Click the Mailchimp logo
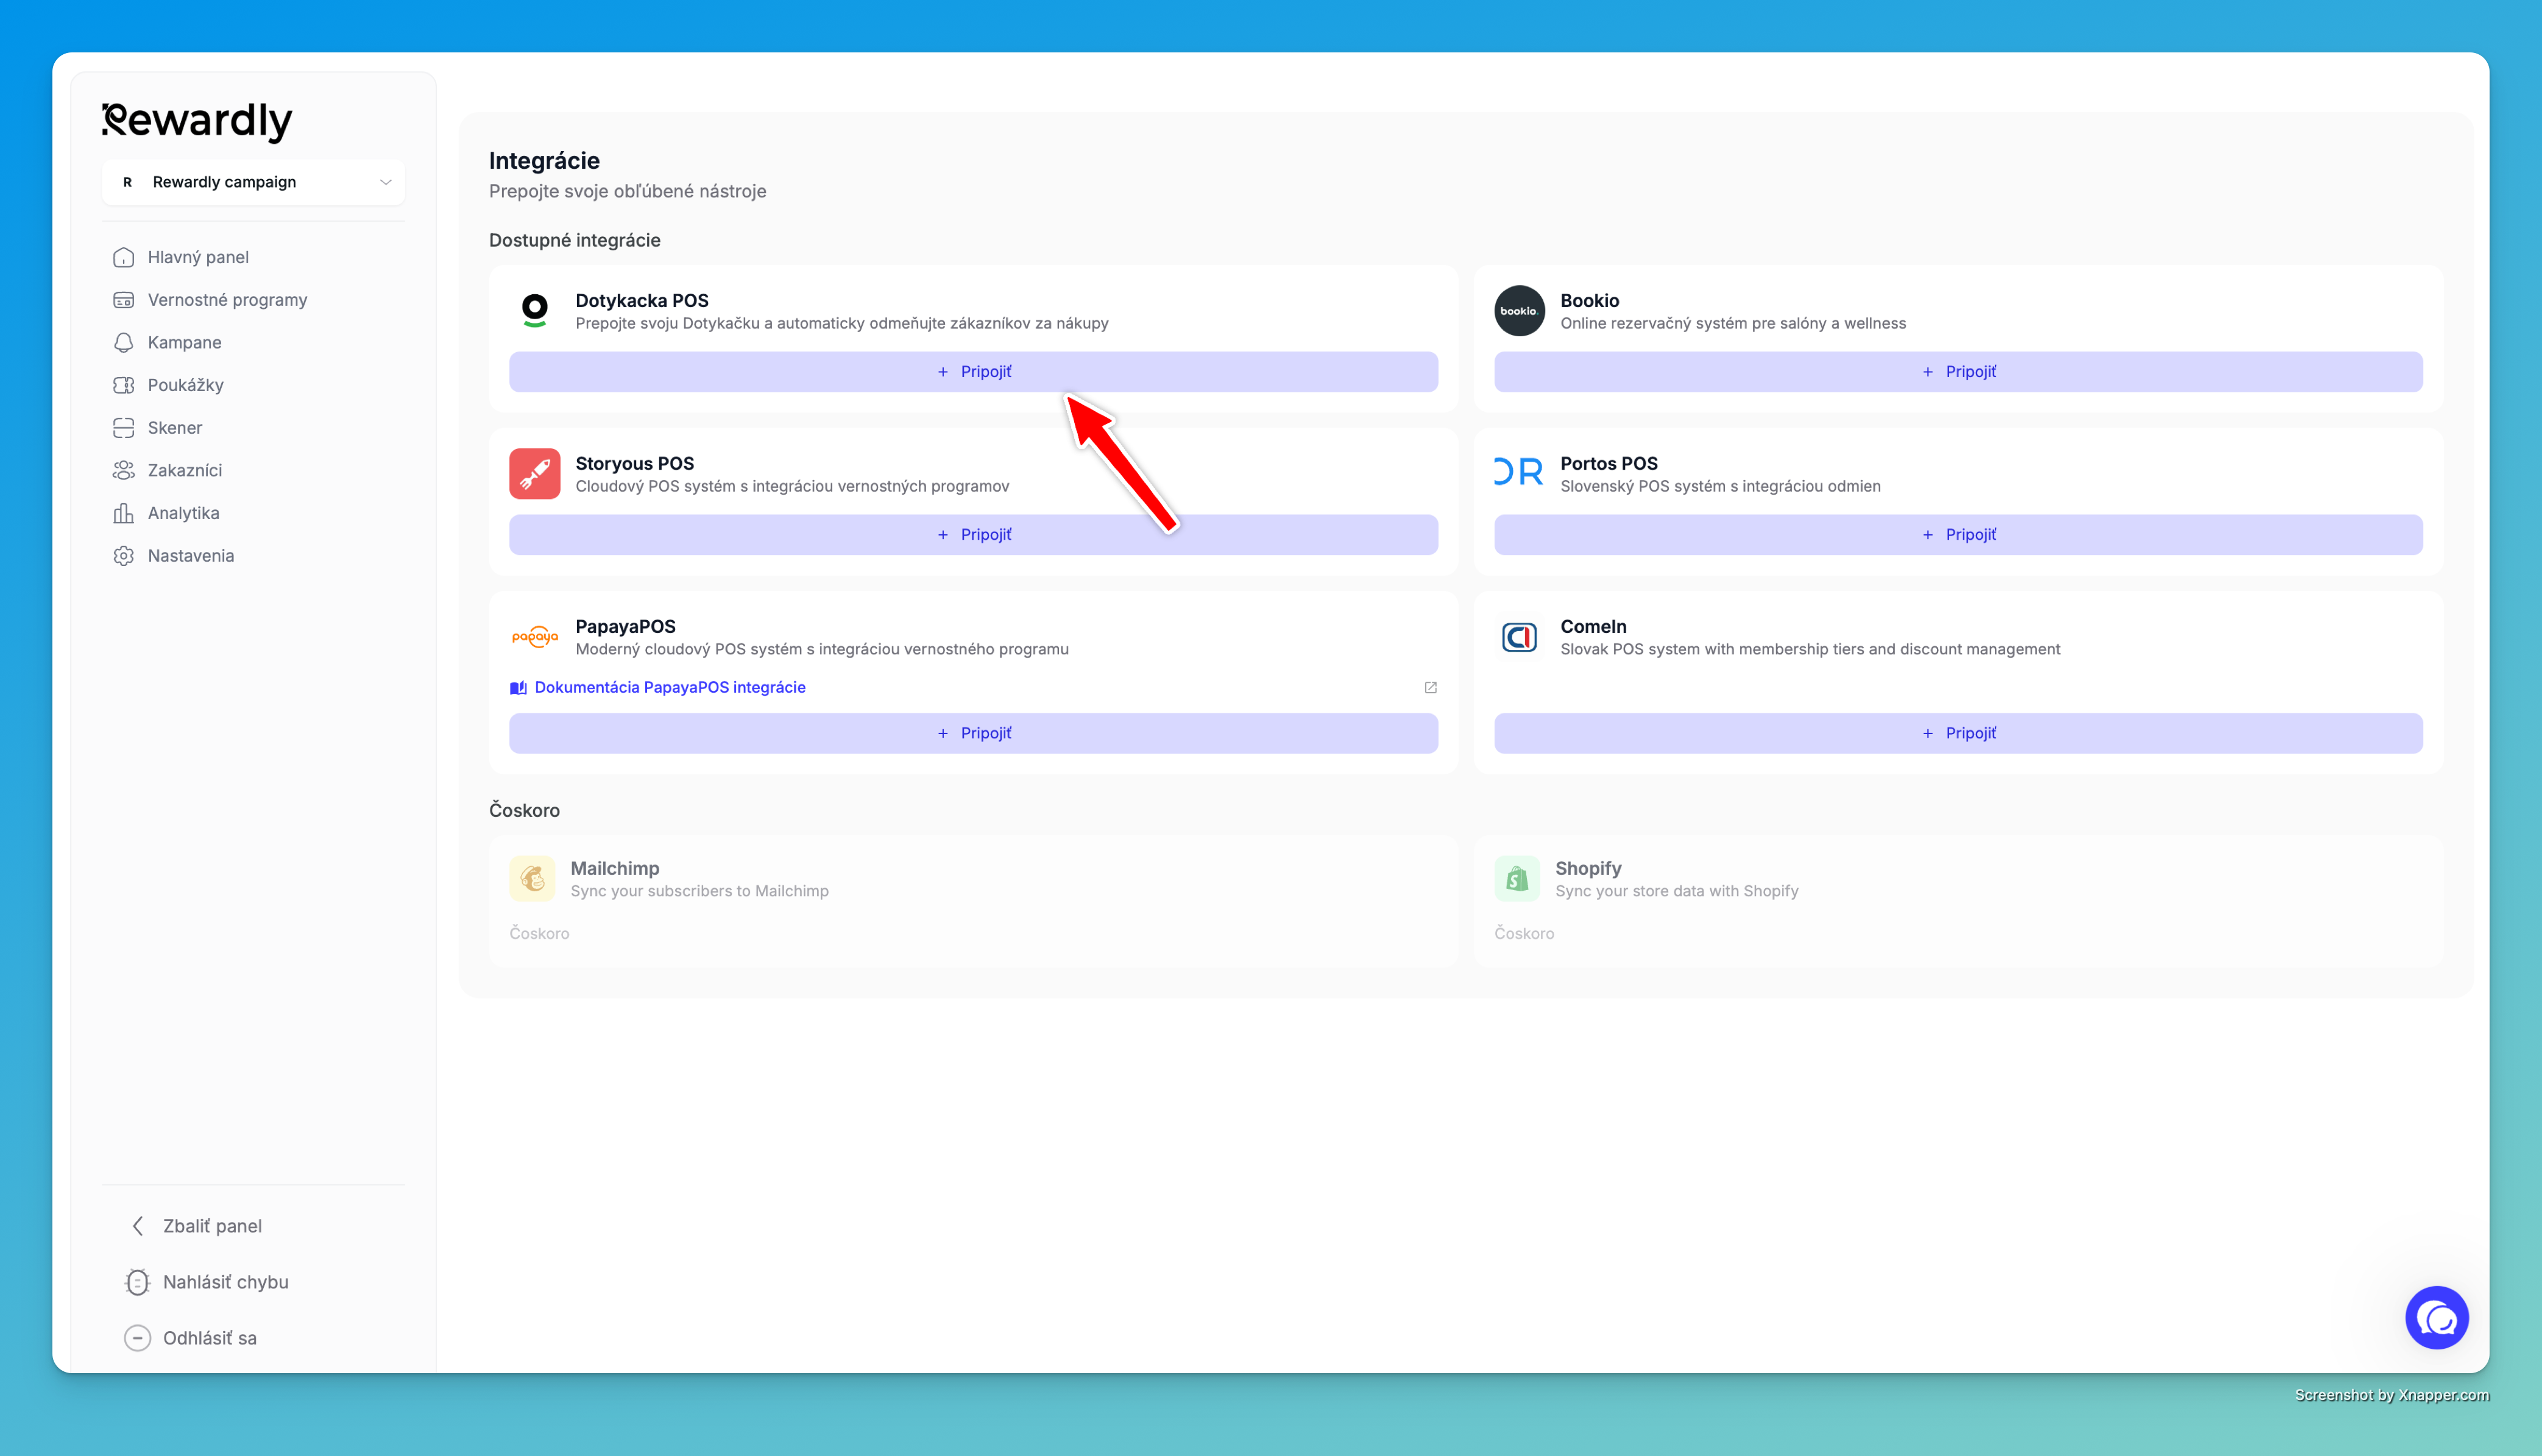 (532, 879)
